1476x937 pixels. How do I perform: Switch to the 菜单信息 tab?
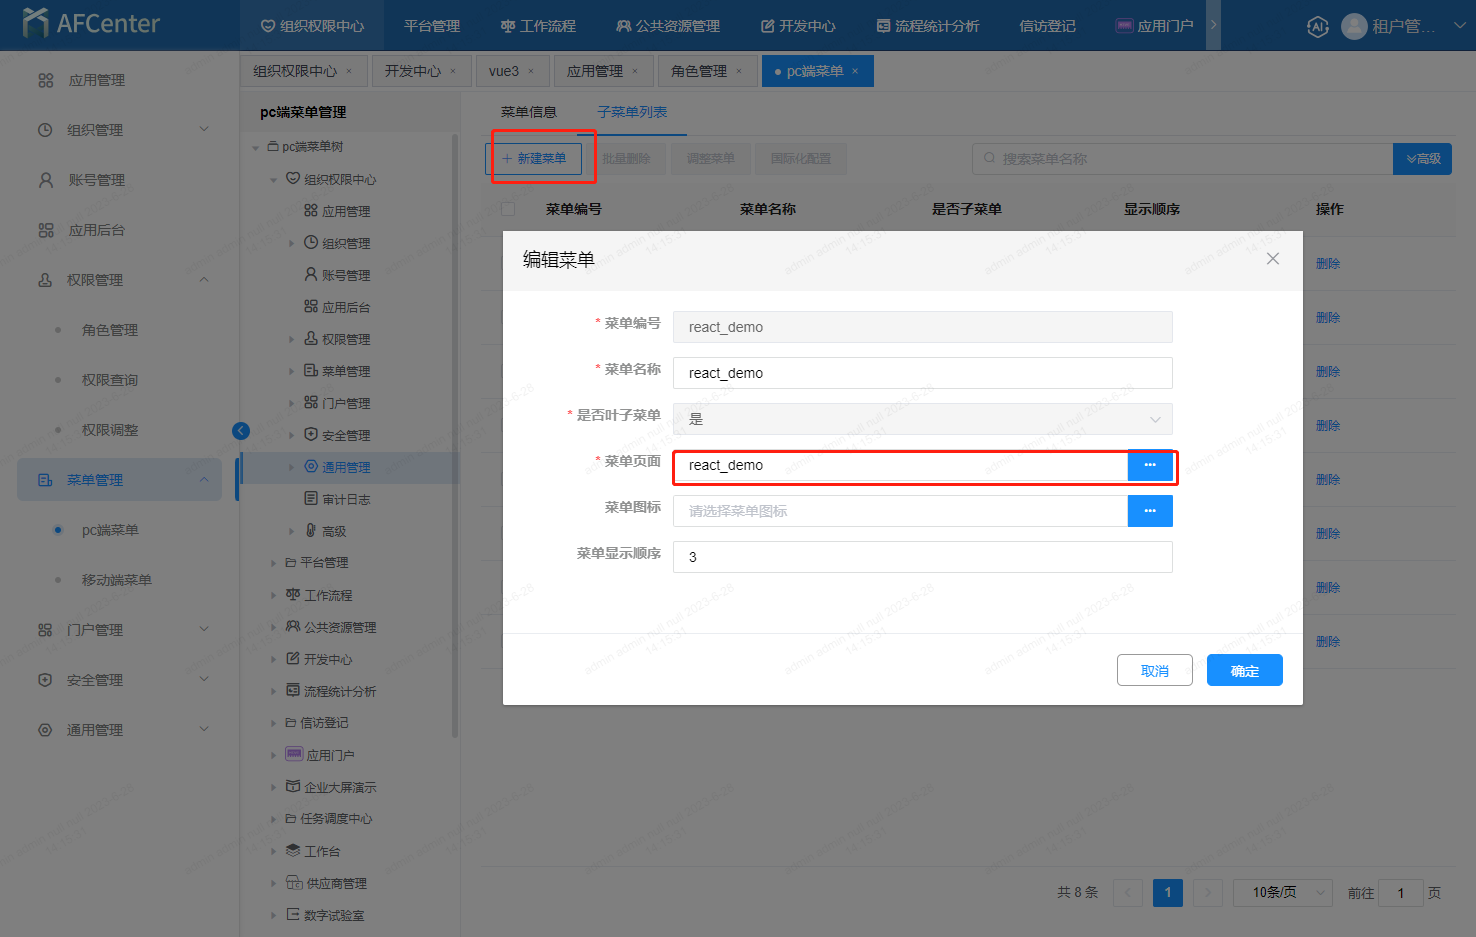pos(528,112)
